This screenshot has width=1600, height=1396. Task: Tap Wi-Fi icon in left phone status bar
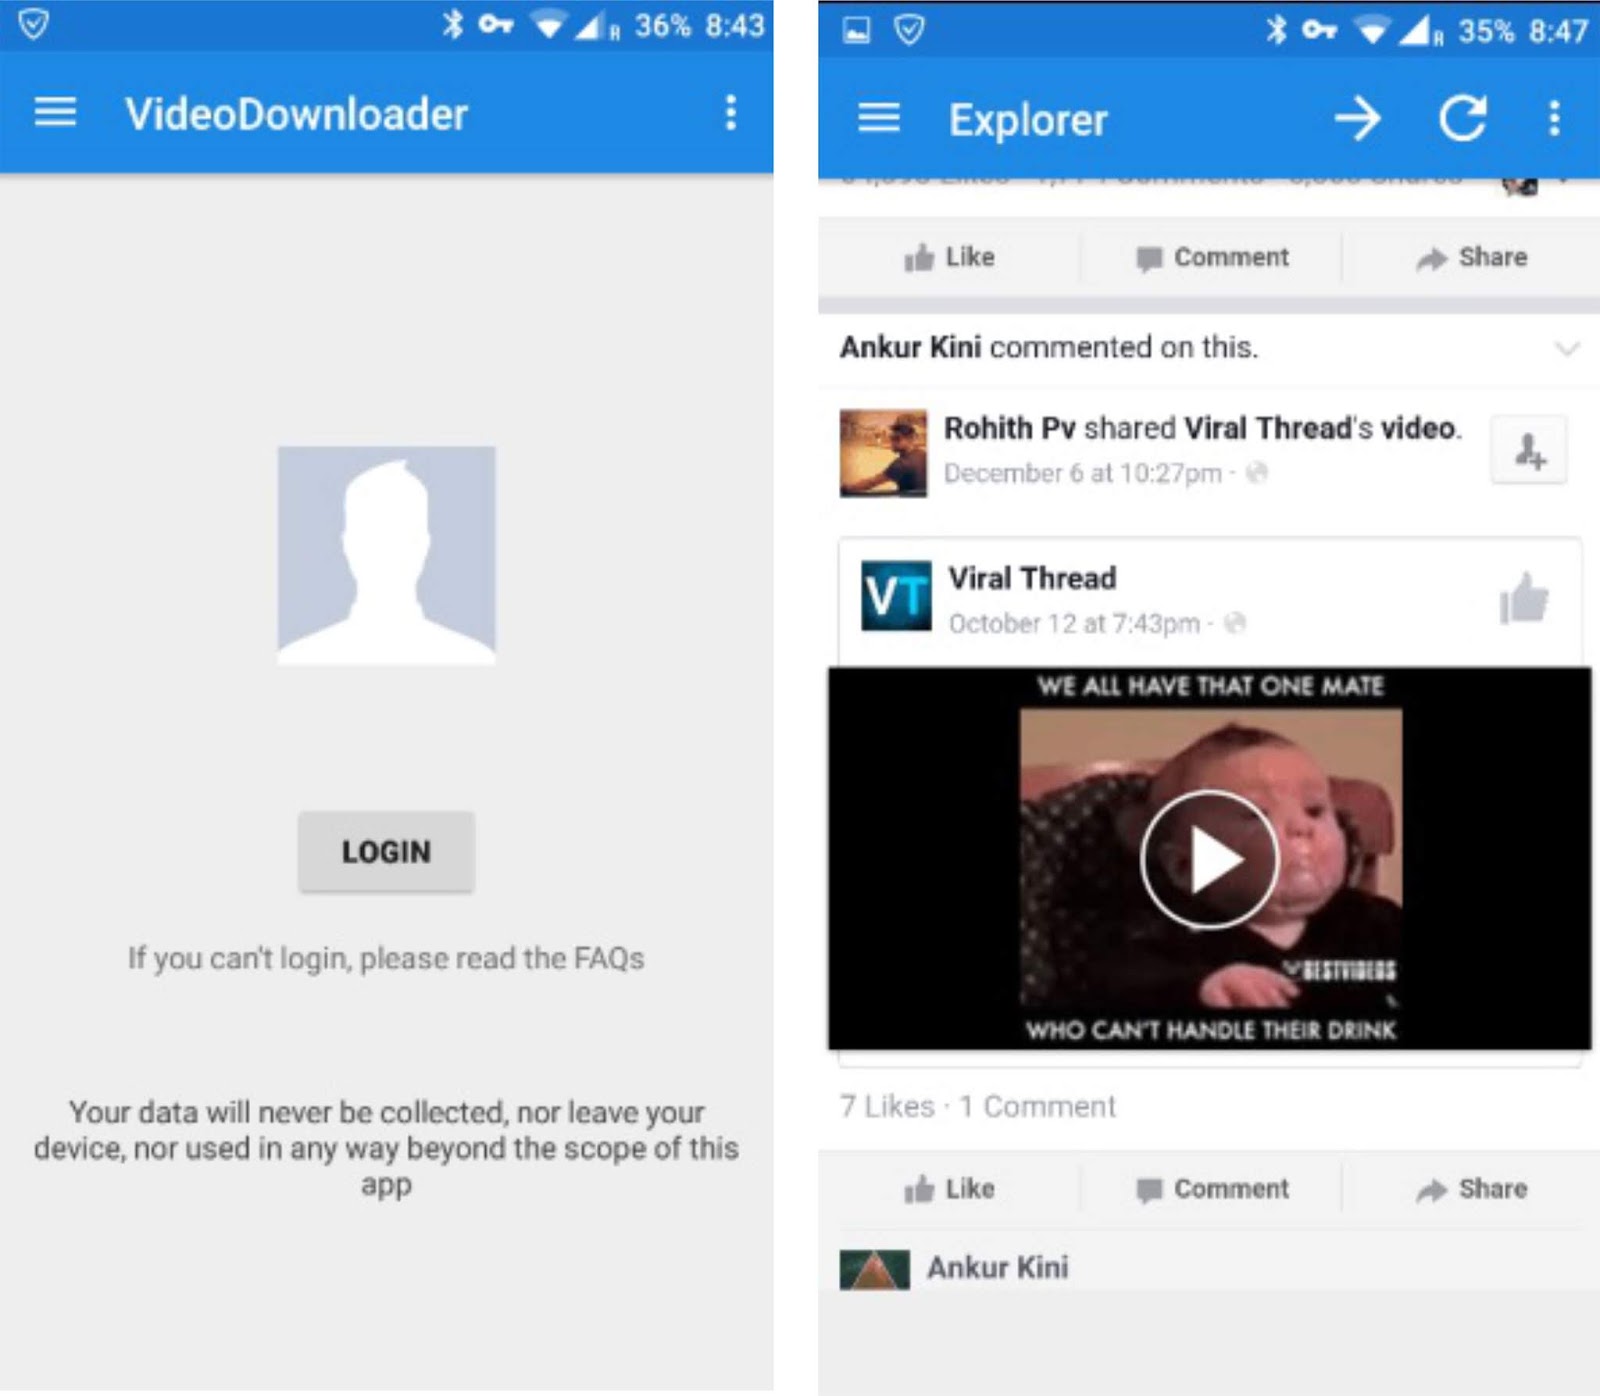[x=549, y=25]
